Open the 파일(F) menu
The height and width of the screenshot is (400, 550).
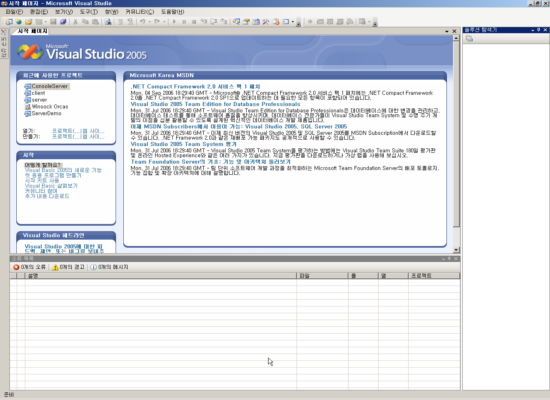point(14,12)
